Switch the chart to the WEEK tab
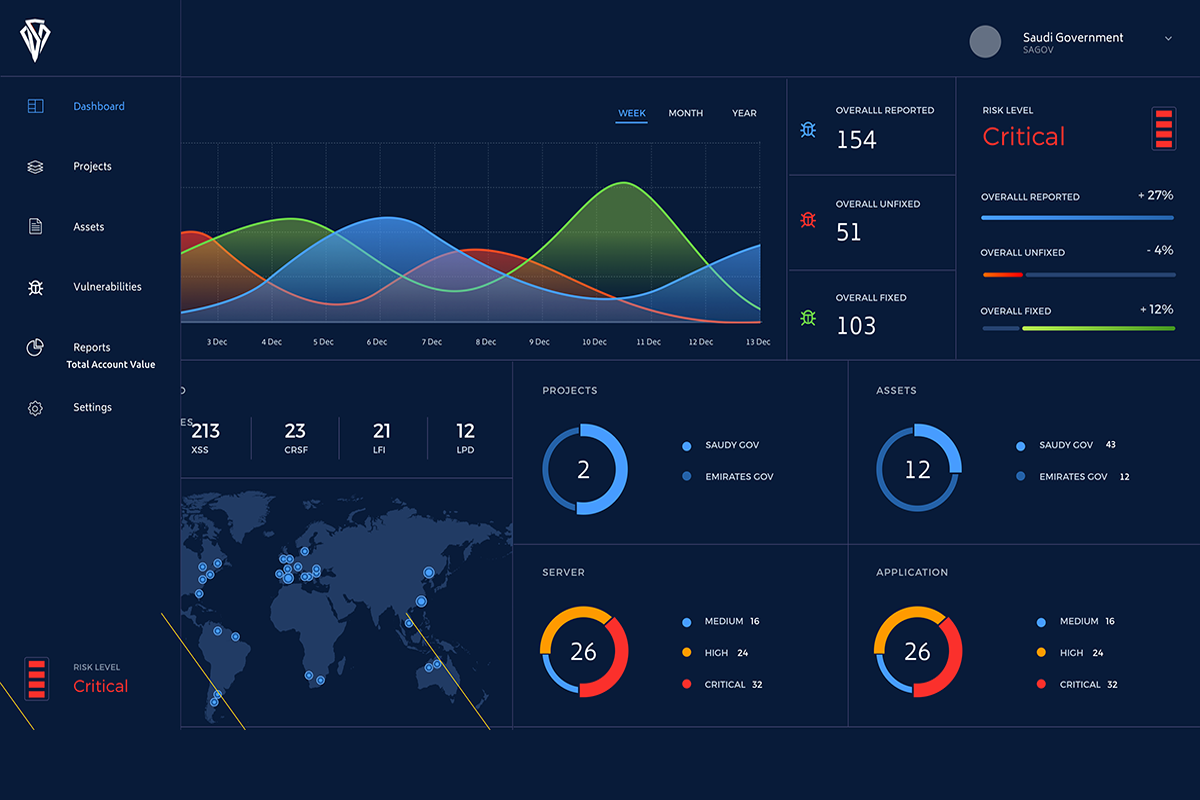This screenshot has height=800, width=1200. [632, 114]
